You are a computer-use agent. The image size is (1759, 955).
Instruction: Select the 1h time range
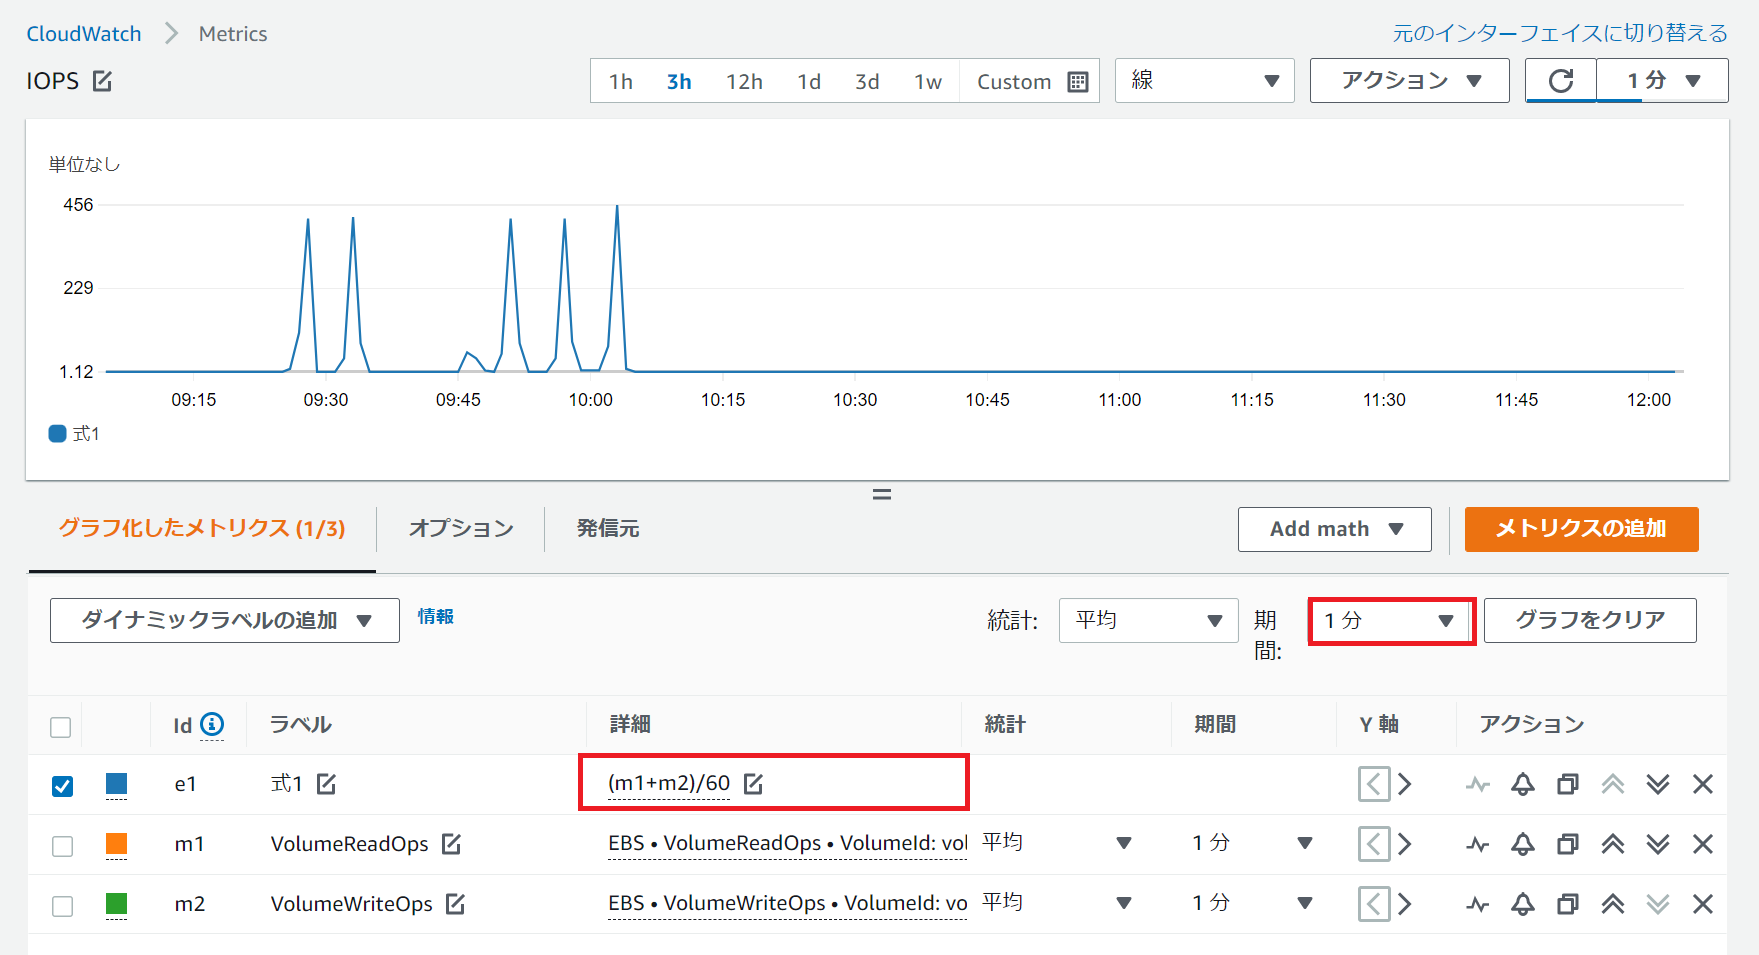pyautogui.click(x=621, y=81)
